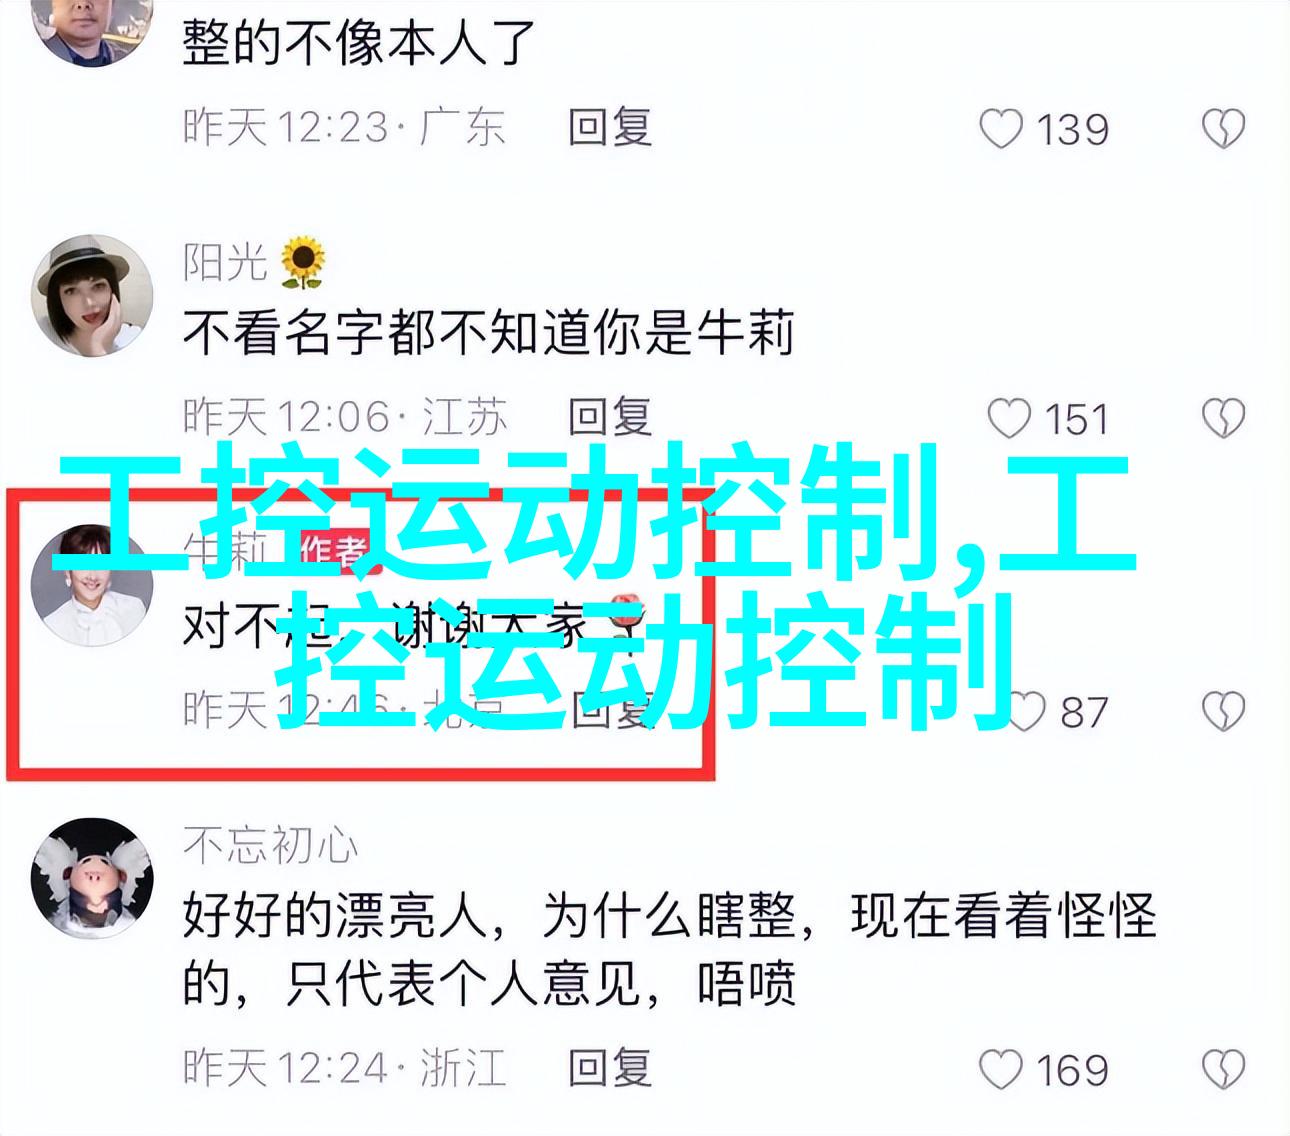Like the comment with 139 likes
The height and width of the screenshot is (1136, 1290).
1001,130
